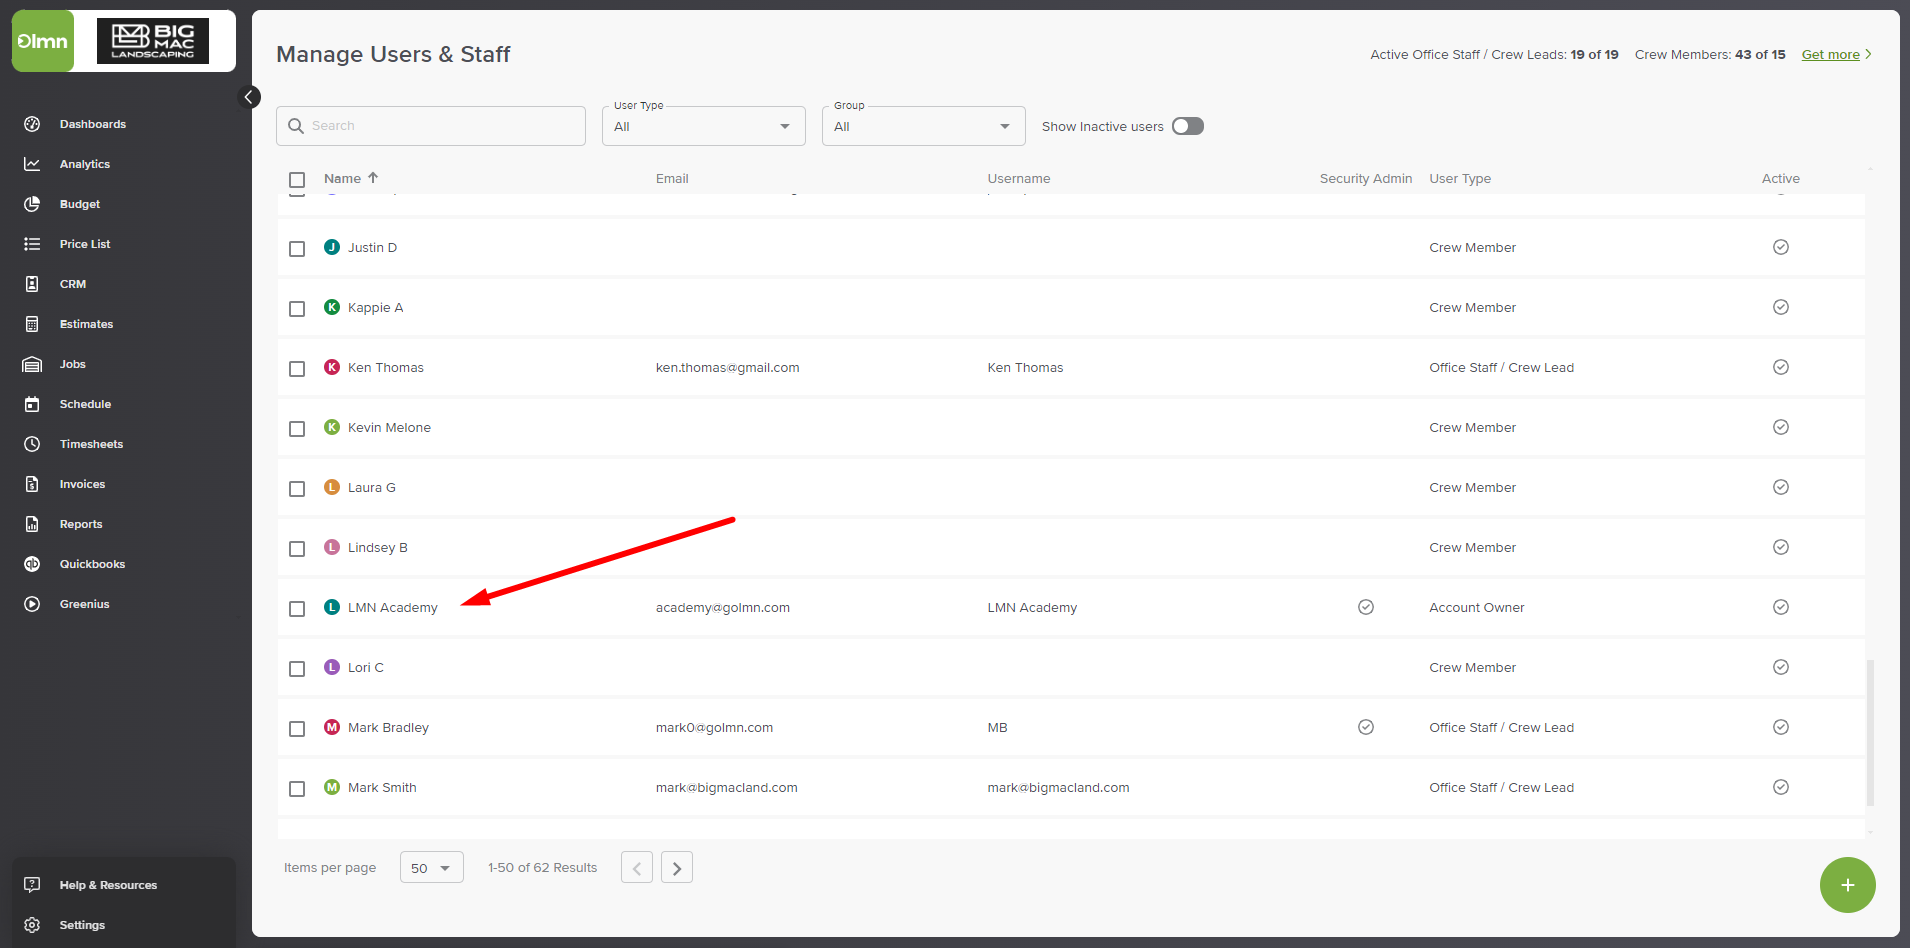Click the 1-50 of 62 Results text

pyautogui.click(x=542, y=867)
